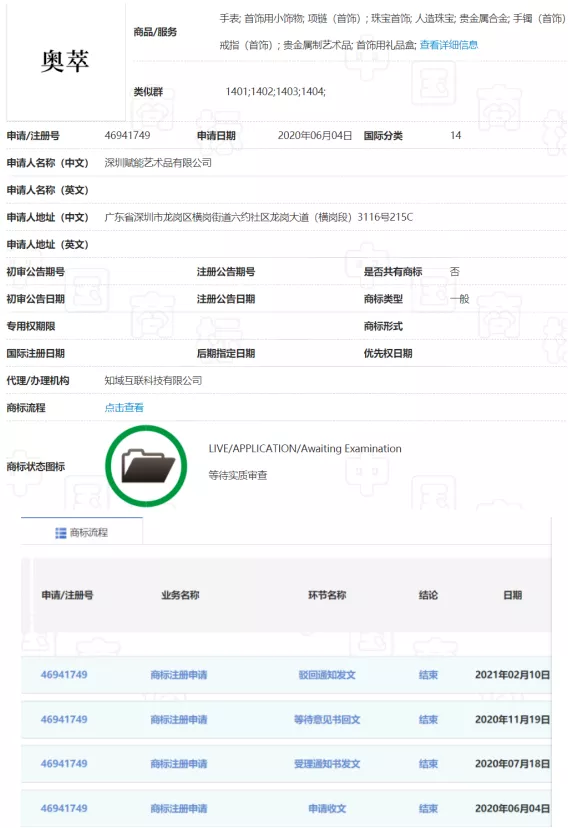Select the 商标类型 value 一般
The width and height of the screenshot is (568, 828).
(459, 299)
